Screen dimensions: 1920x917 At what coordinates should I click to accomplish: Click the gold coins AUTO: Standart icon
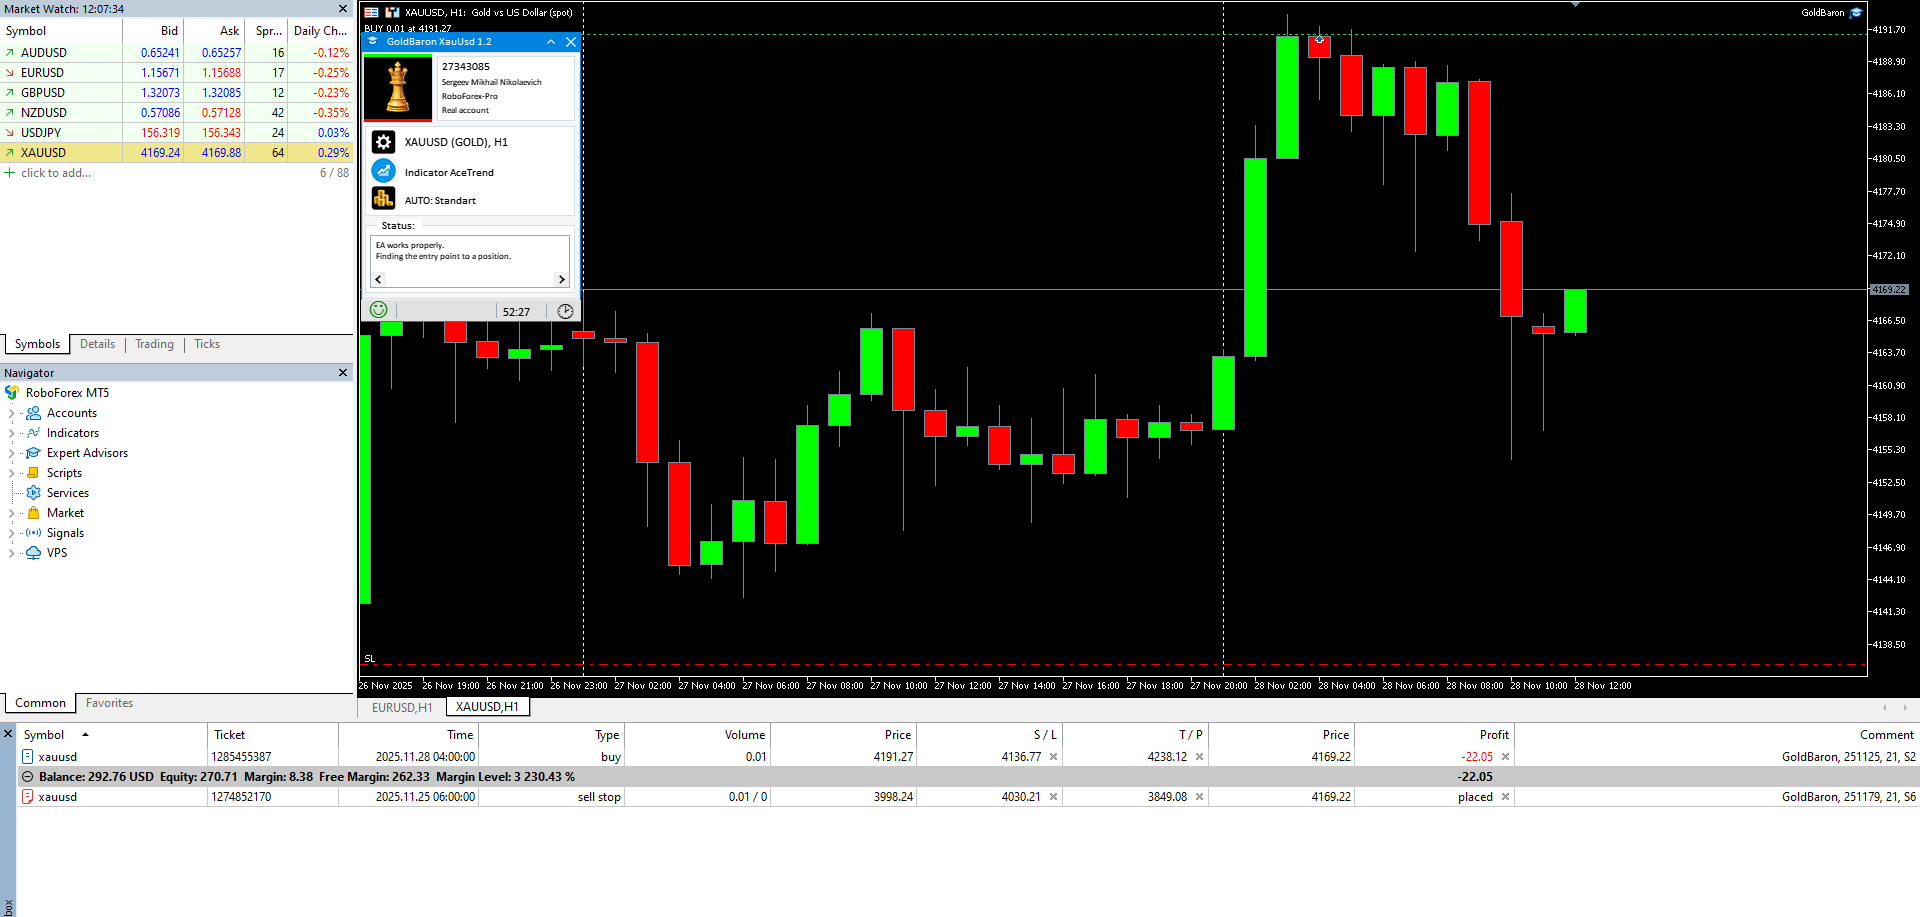383,199
